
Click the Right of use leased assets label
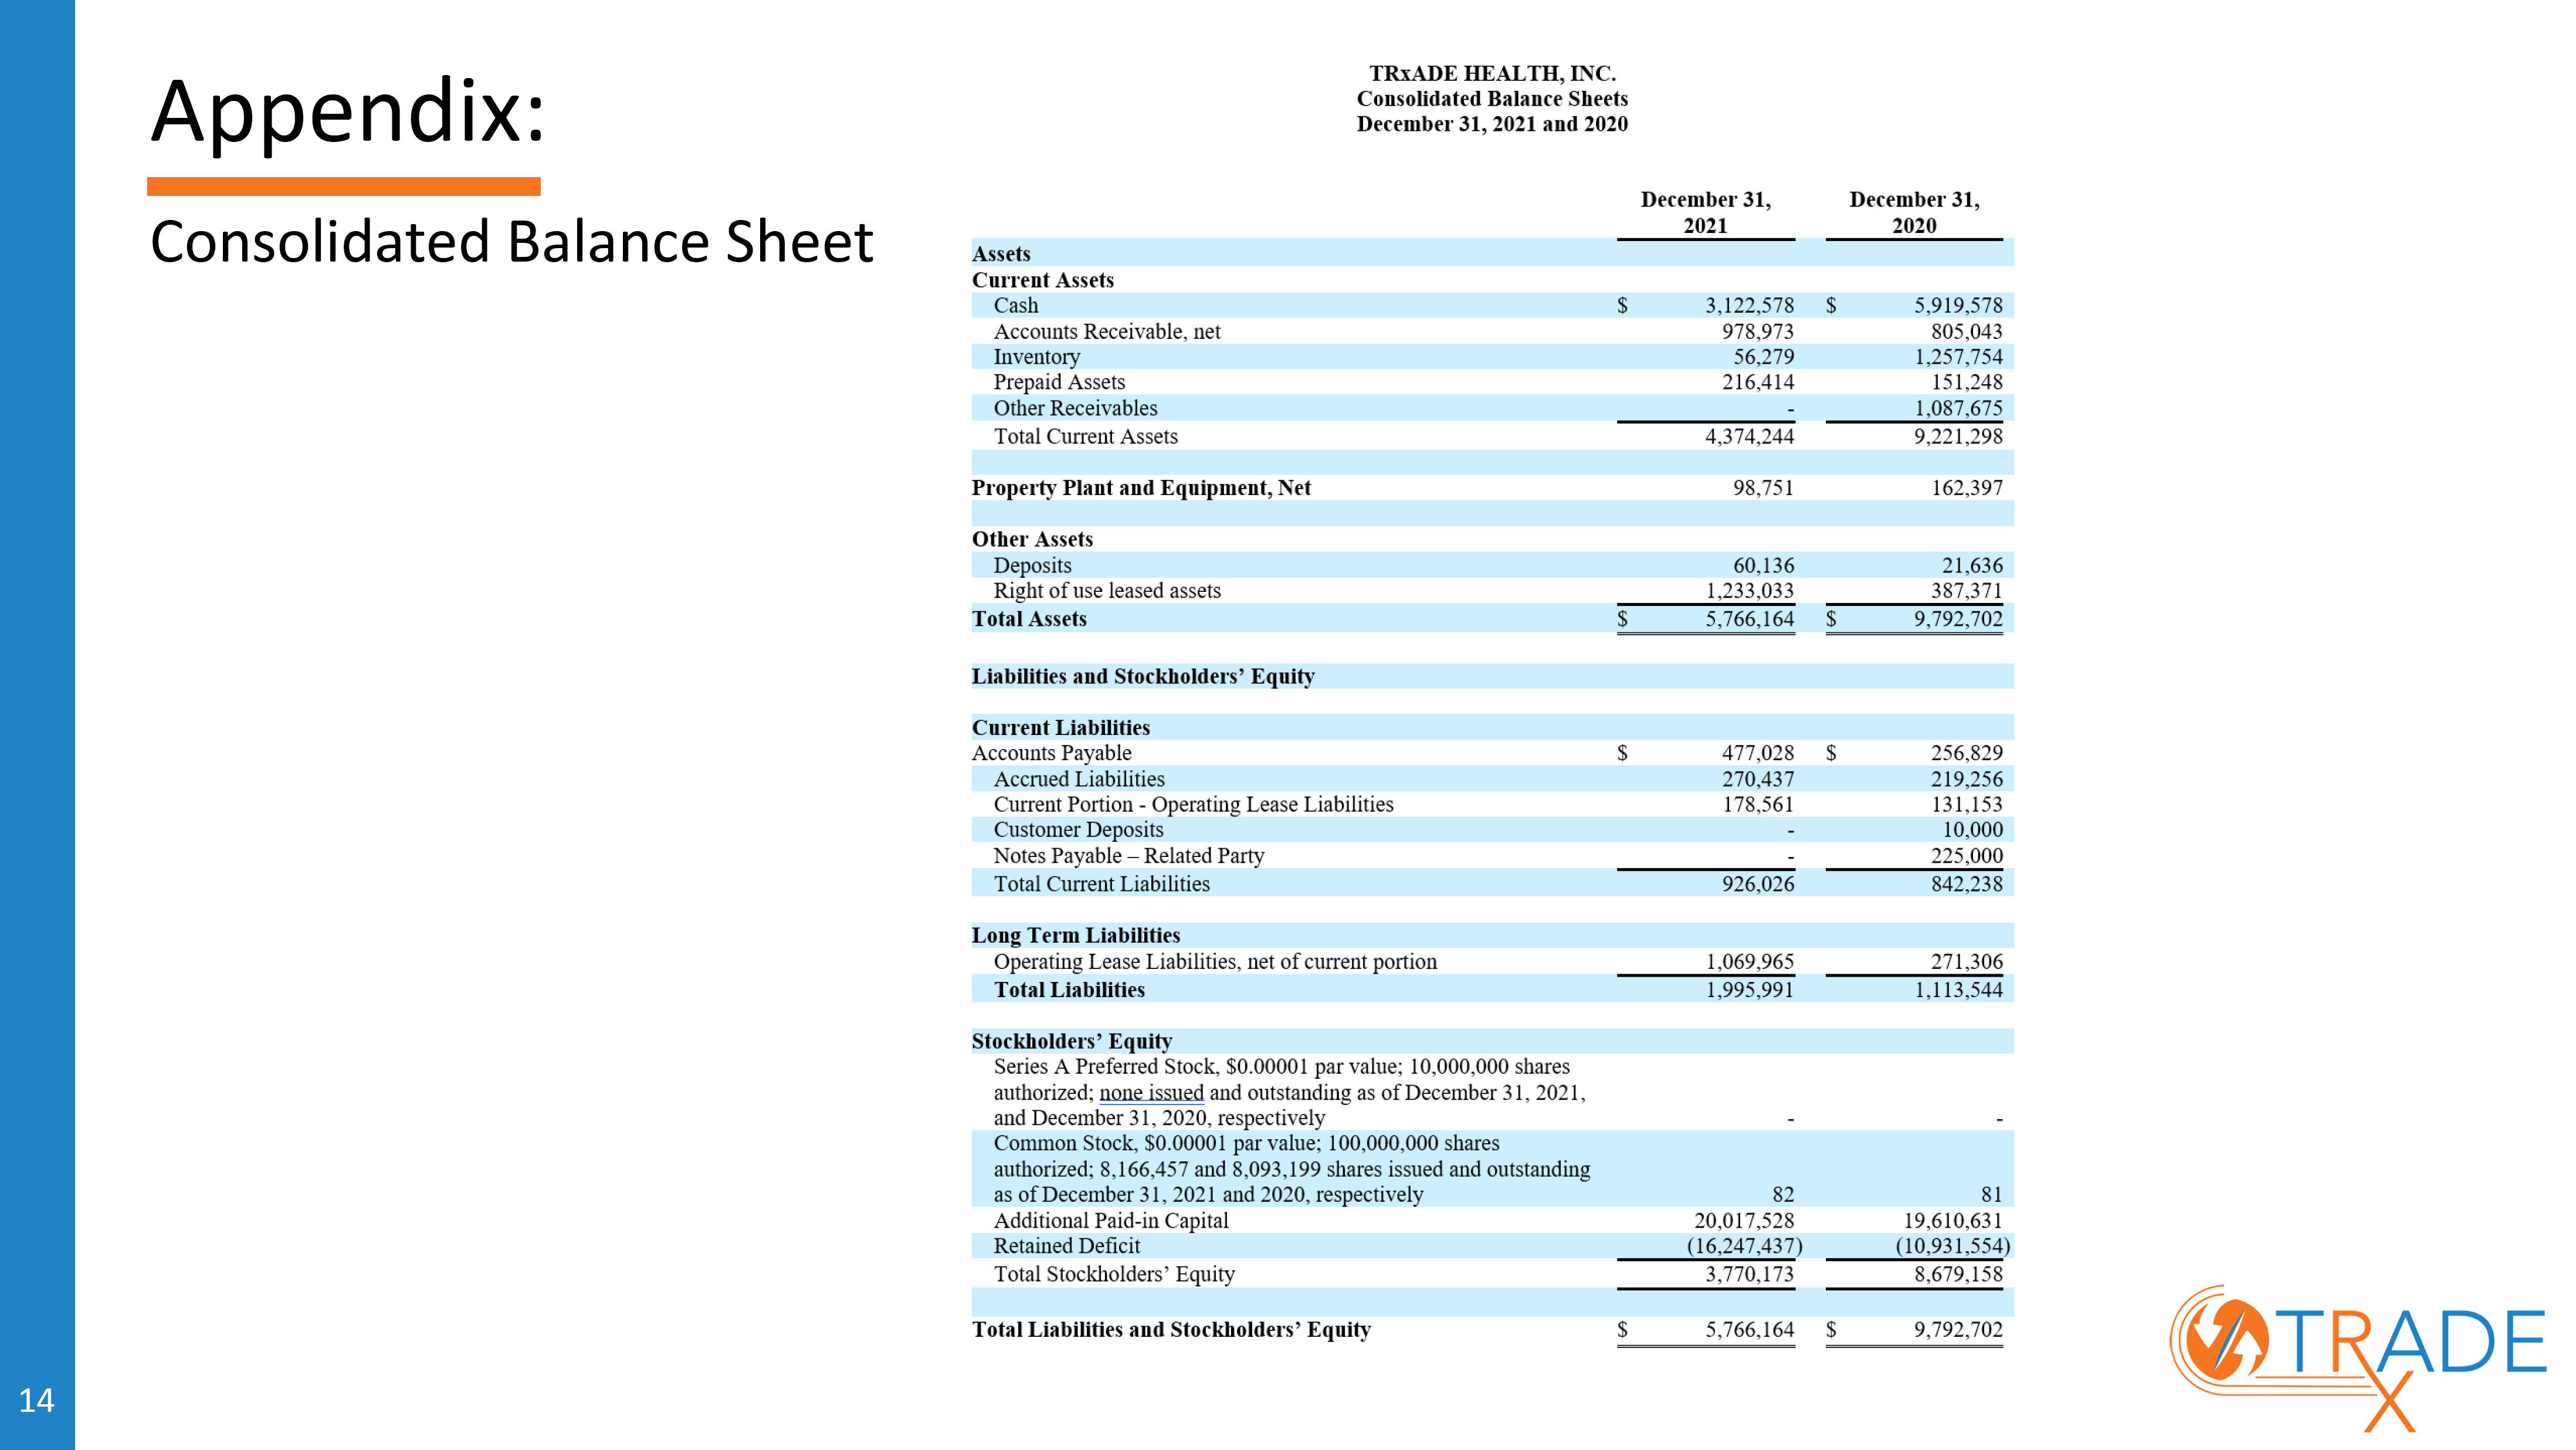1107,591
